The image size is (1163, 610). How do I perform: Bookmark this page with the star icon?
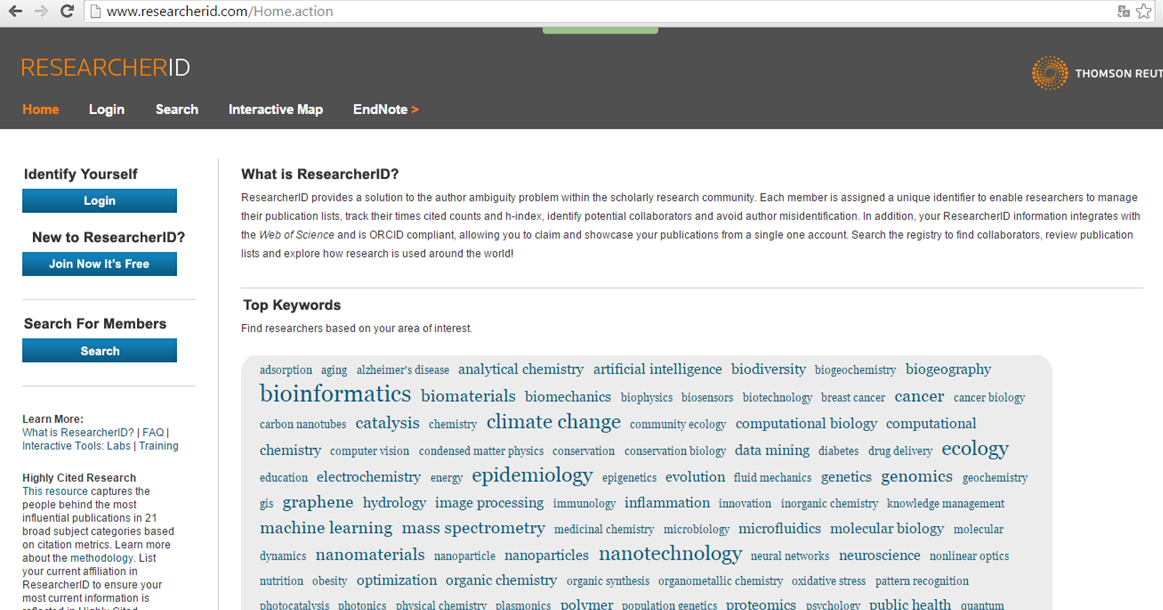coord(1144,11)
